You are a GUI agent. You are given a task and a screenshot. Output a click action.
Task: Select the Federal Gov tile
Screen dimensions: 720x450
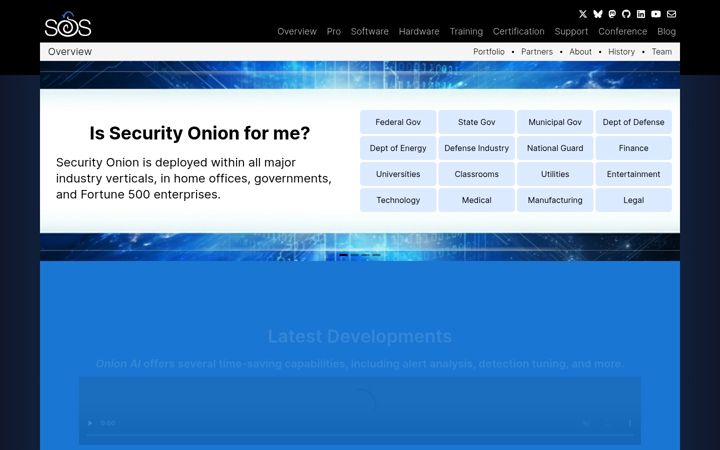point(398,122)
